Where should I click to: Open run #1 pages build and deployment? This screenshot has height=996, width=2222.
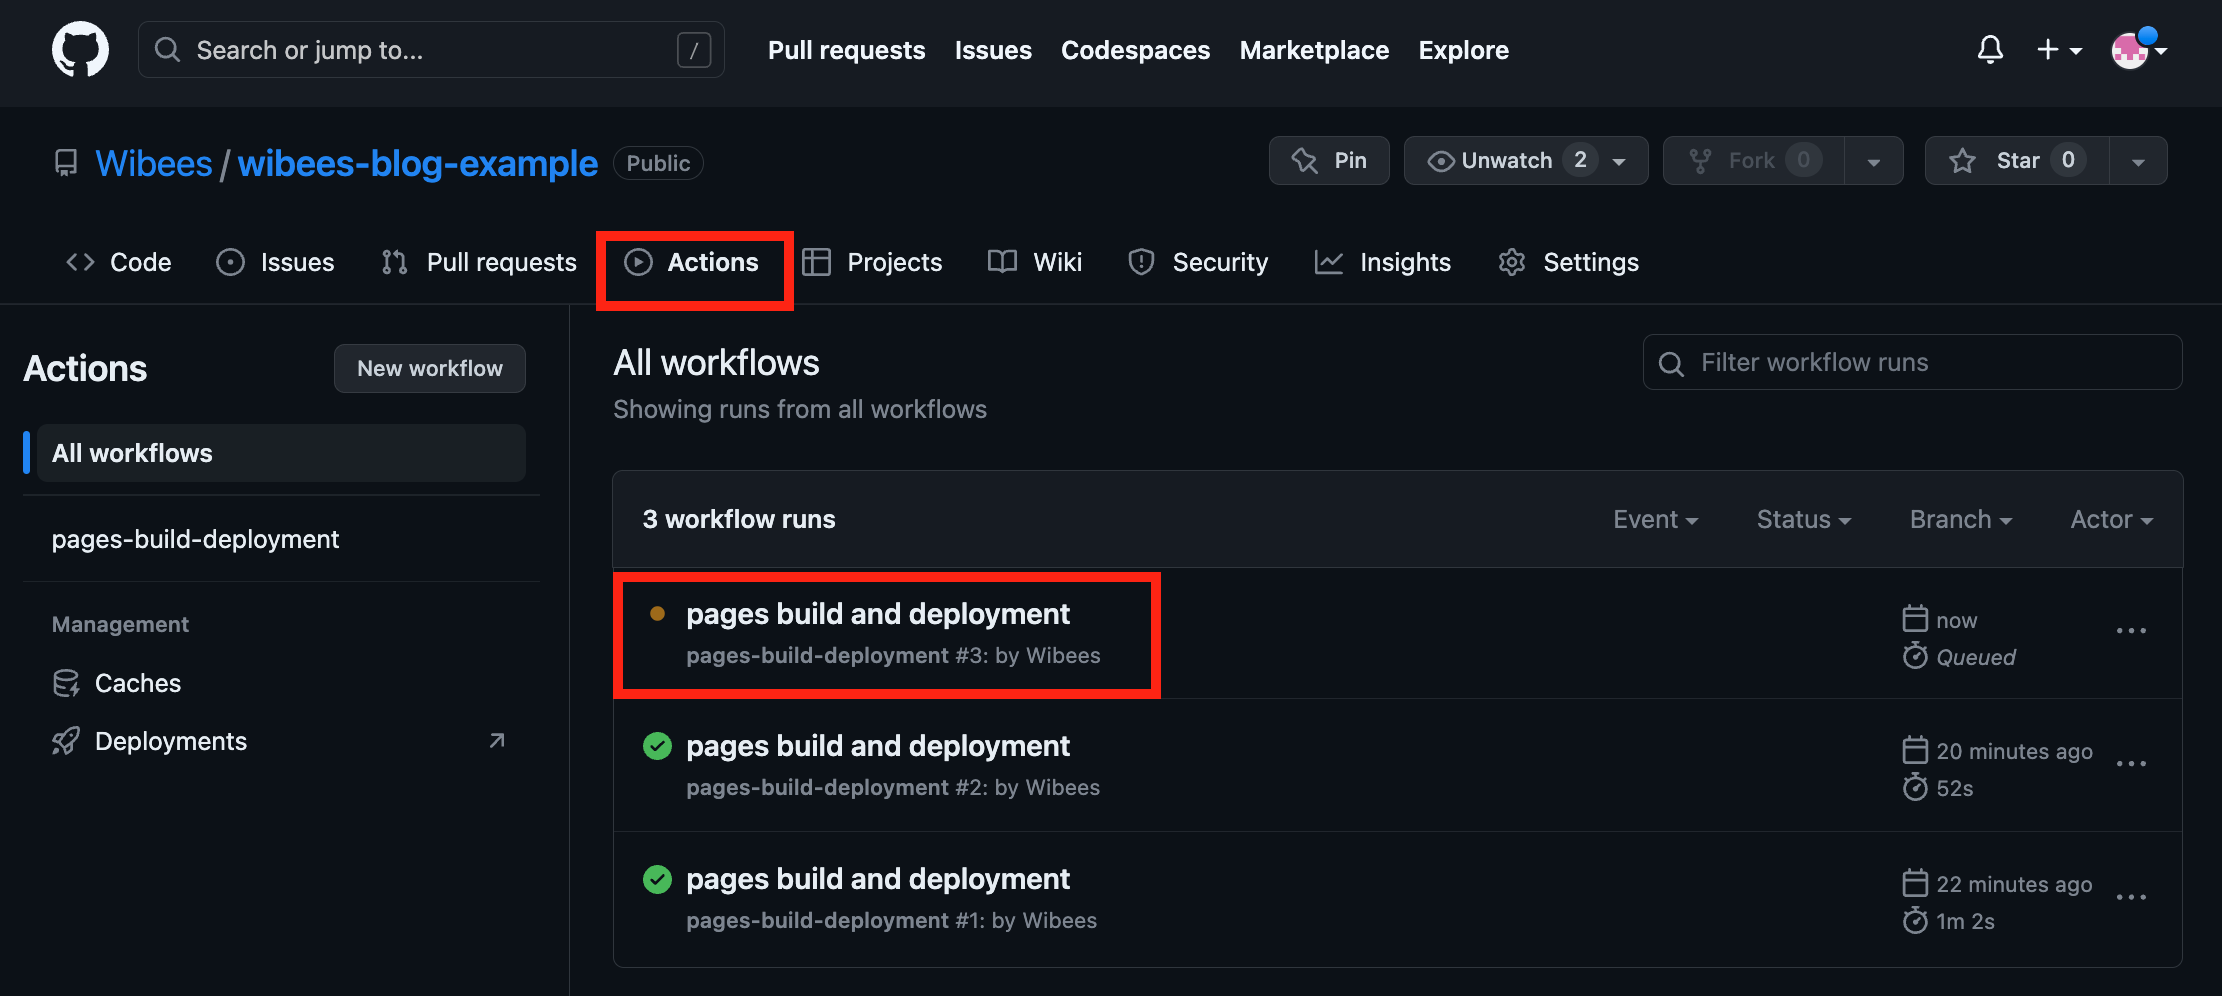point(878,879)
